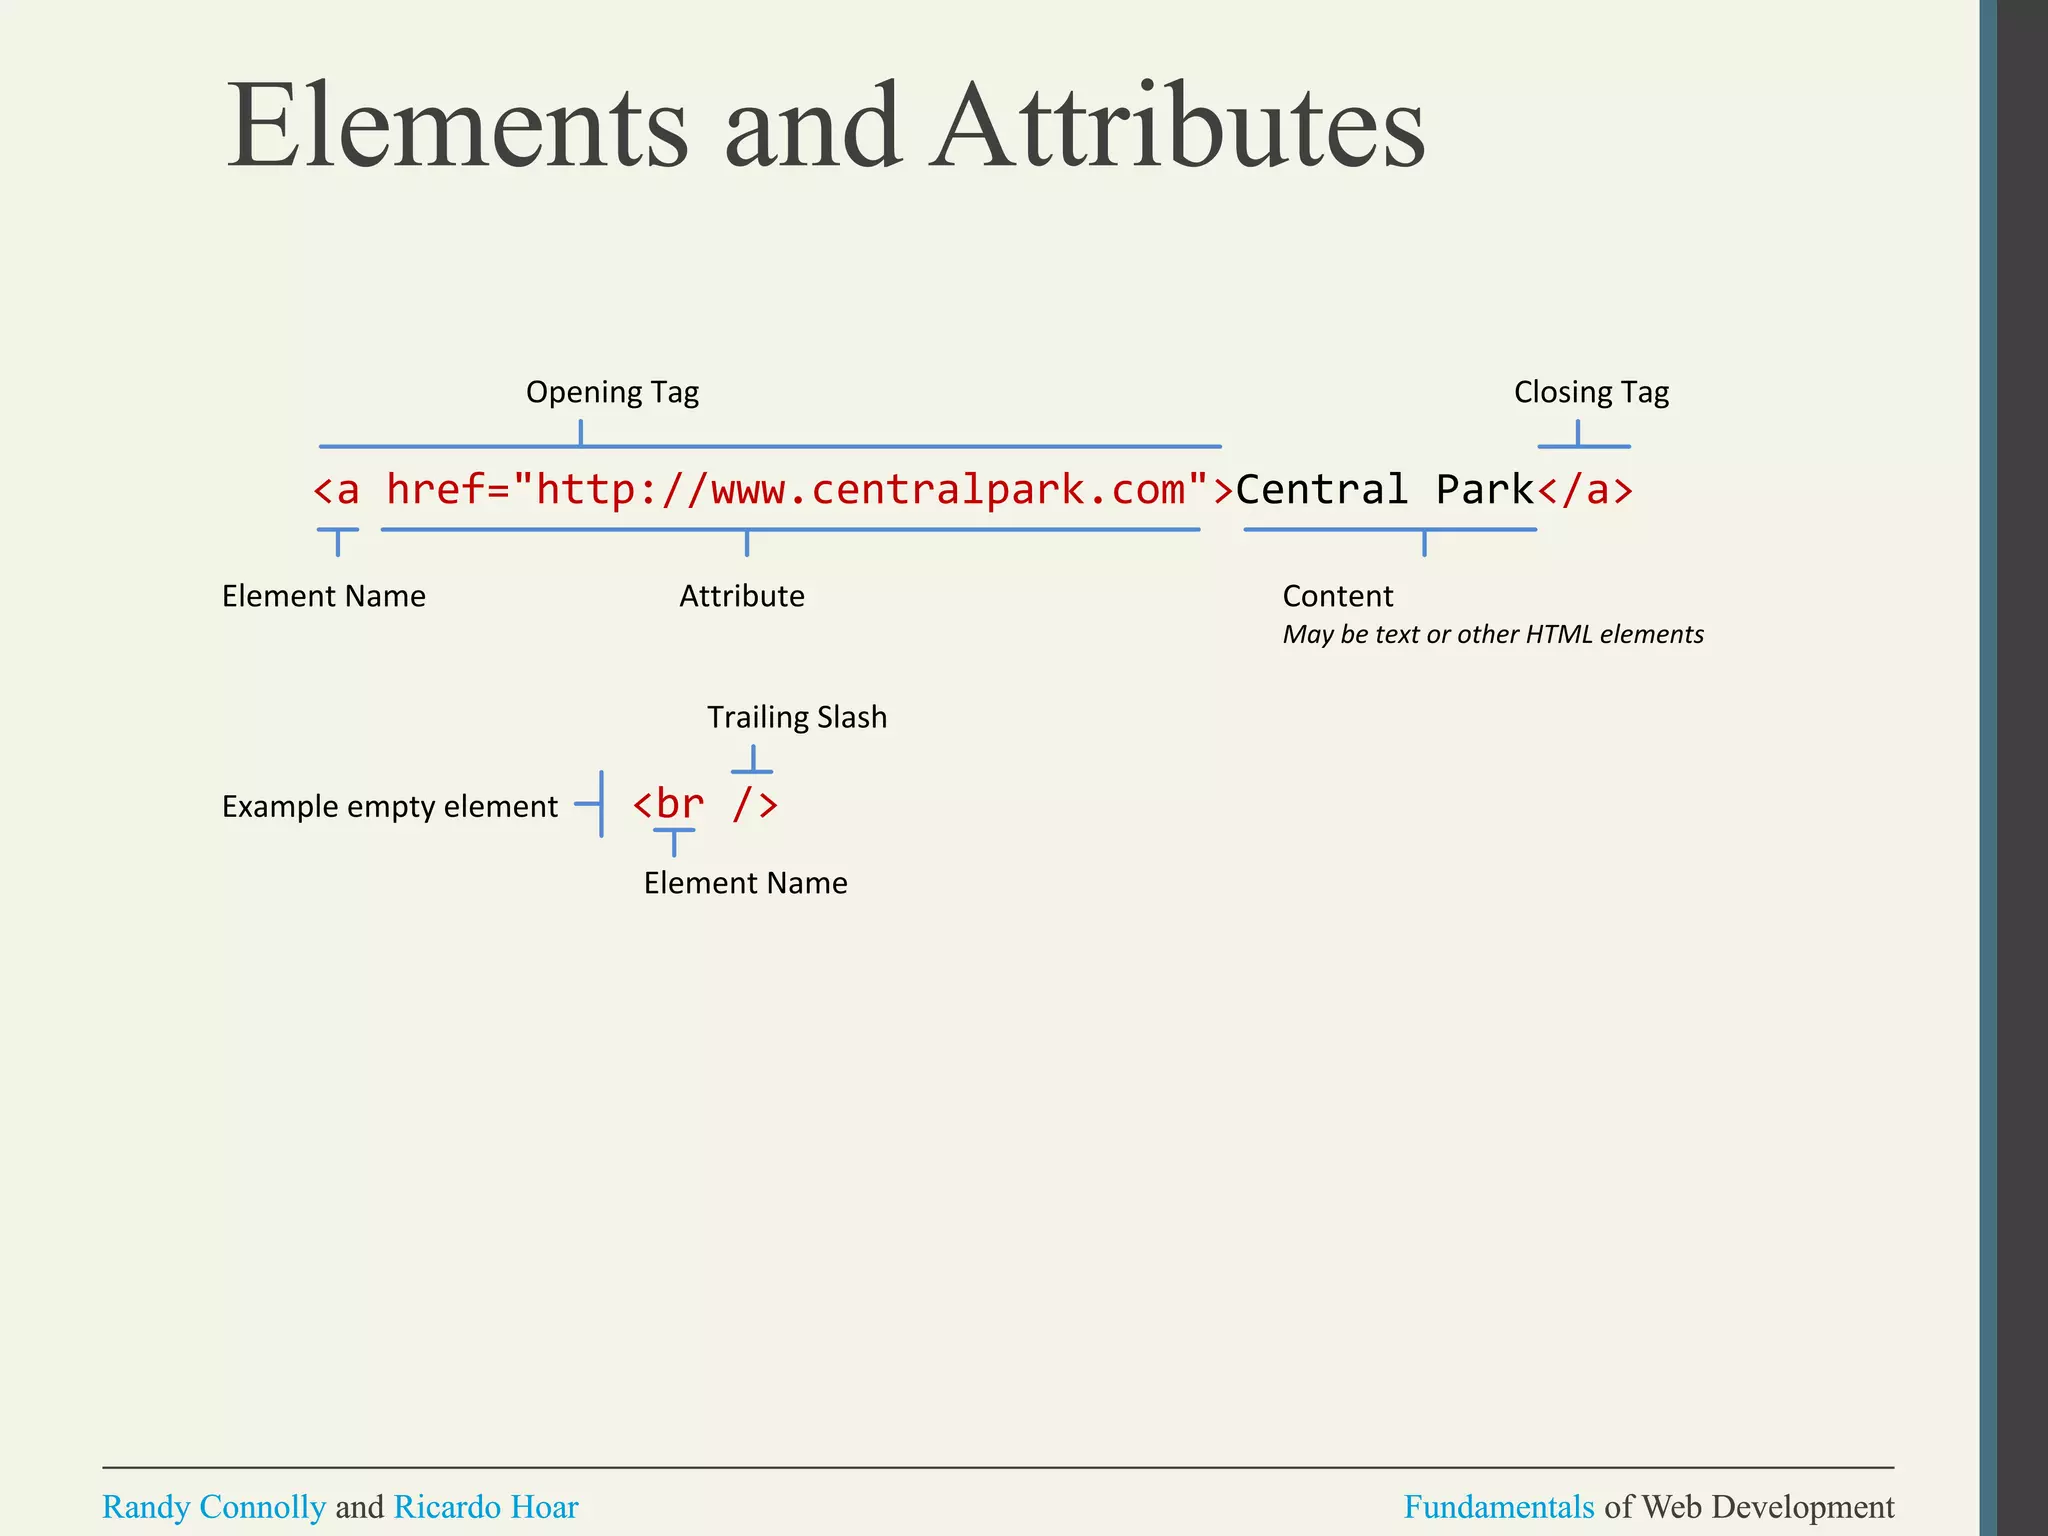2048x1536 pixels.
Task: Click the '</a>' closing tag code
Action: point(1585,490)
